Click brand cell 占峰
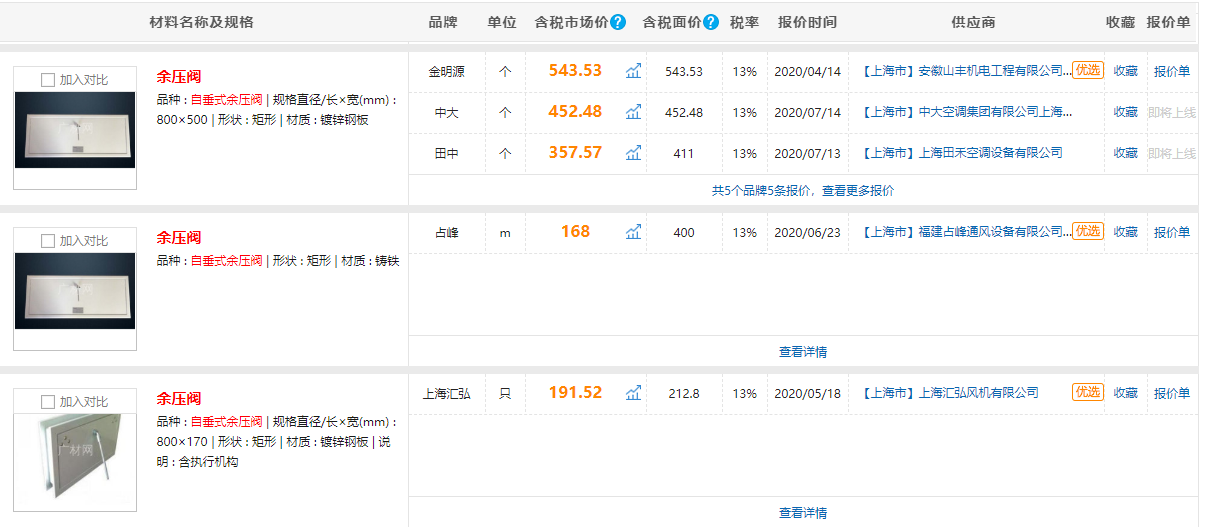Screen dimensions: 1207x527 [x=447, y=233]
